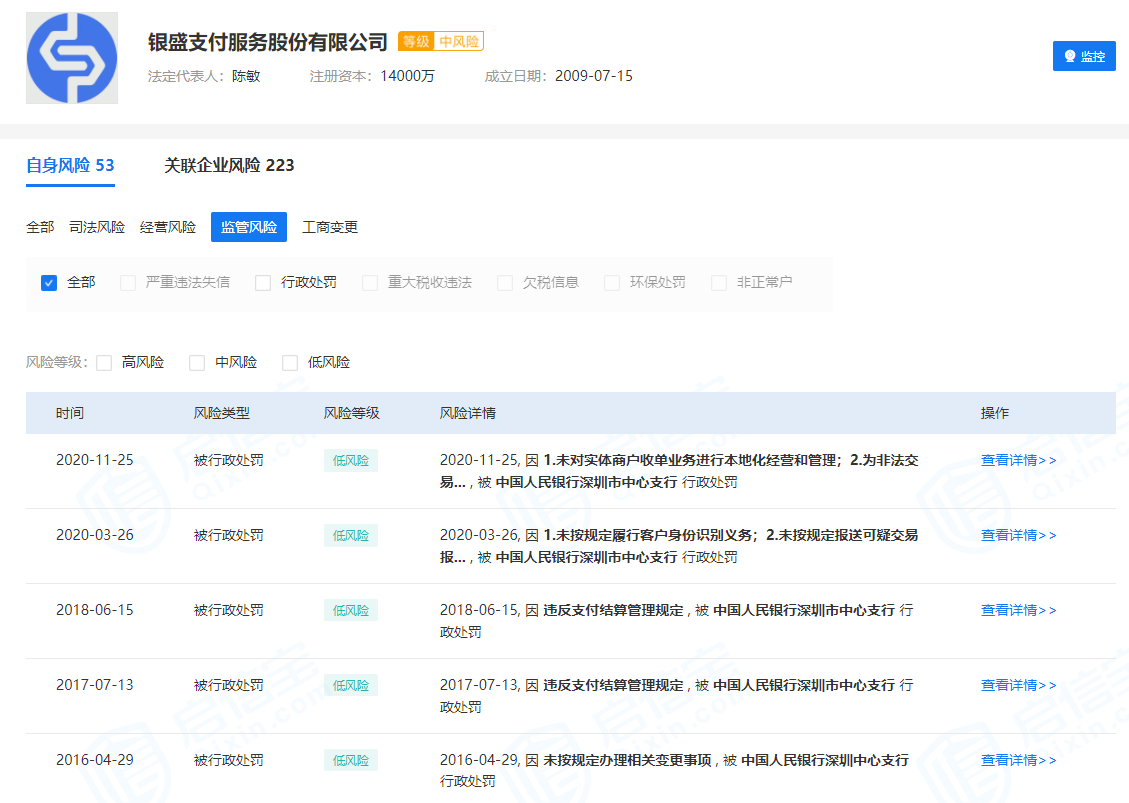Click 被行政处罚 in the 2020-11-25 row
The height and width of the screenshot is (803, 1129).
click(228, 460)
